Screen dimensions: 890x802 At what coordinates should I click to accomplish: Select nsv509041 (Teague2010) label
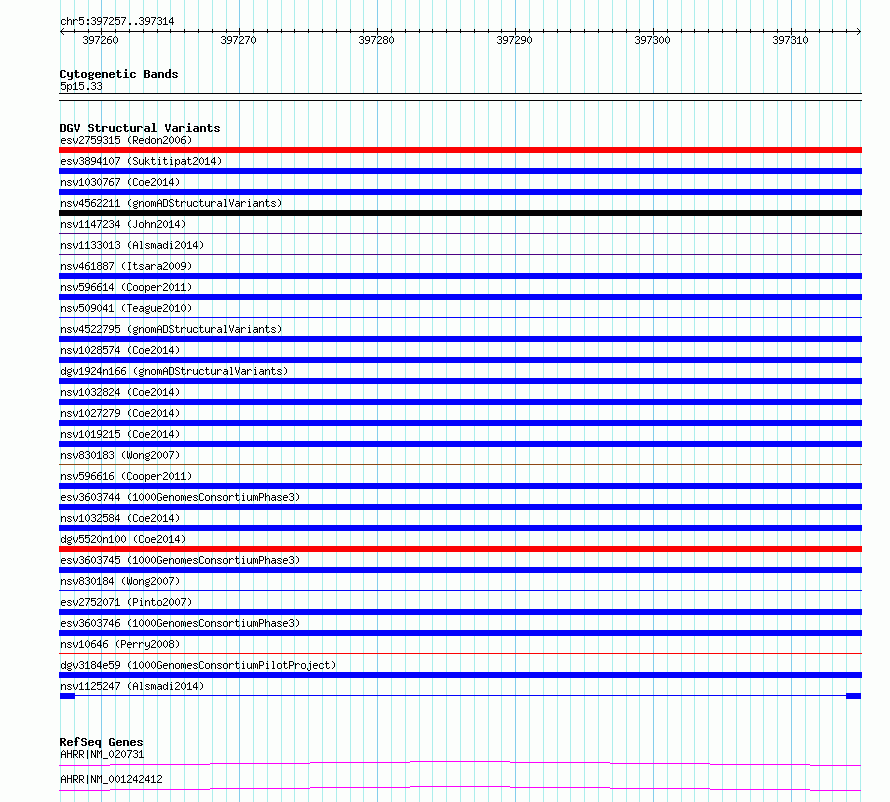tap(126, 308)
